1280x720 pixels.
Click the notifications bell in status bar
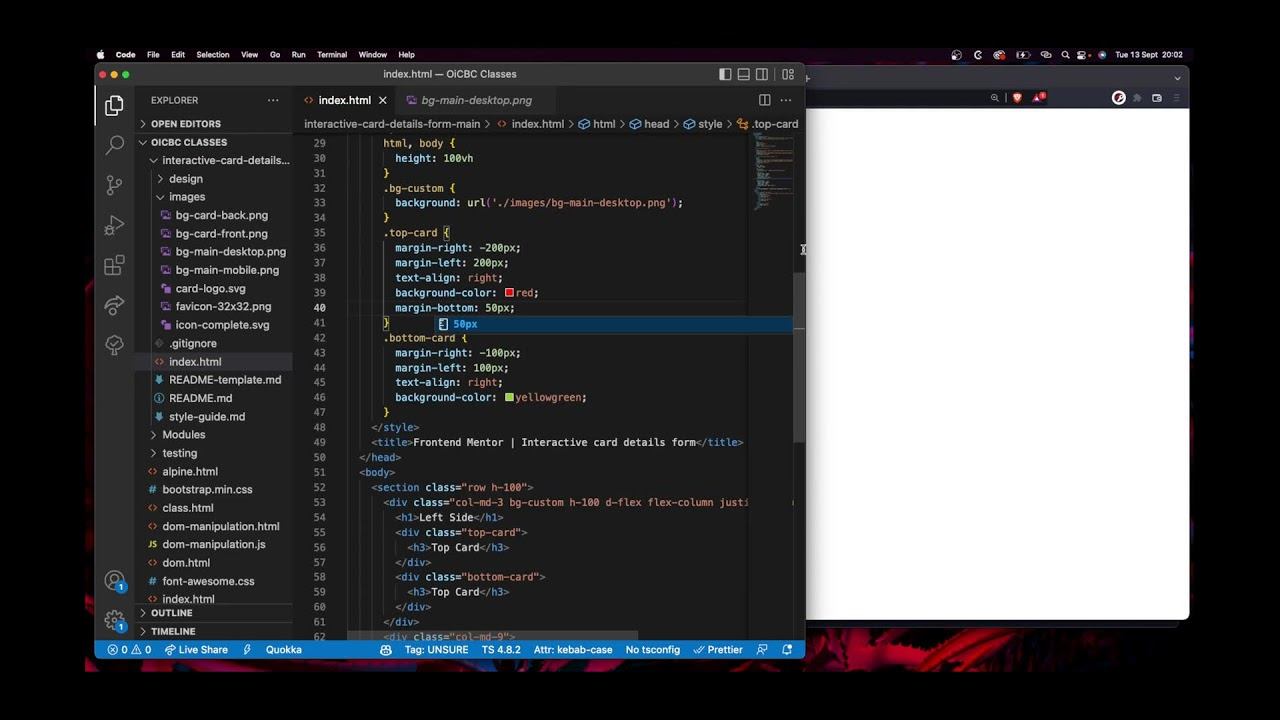[787, 650]
